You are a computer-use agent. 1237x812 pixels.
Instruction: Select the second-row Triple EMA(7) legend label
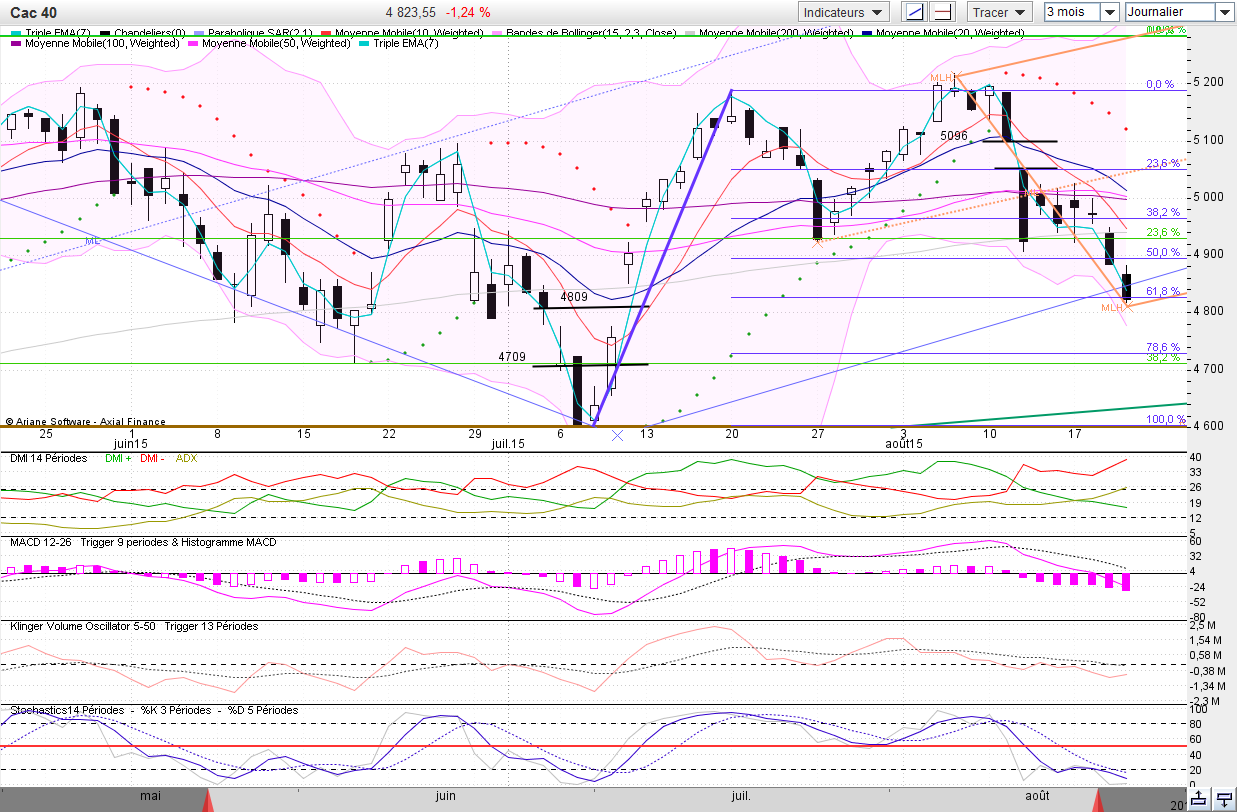pos(405,44)
